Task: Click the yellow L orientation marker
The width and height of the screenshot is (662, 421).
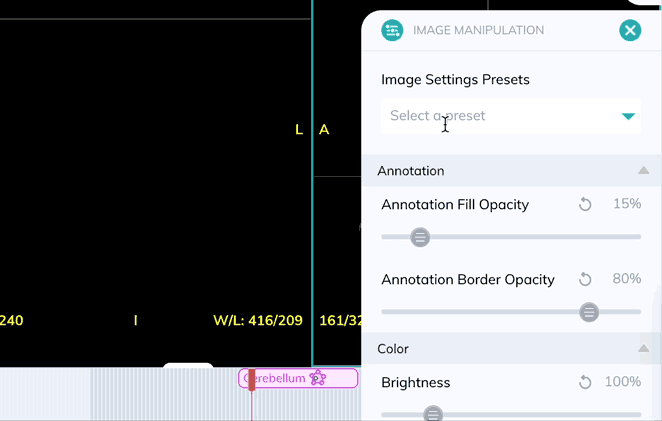Action: pyautogui.click(x=299, y=130)
